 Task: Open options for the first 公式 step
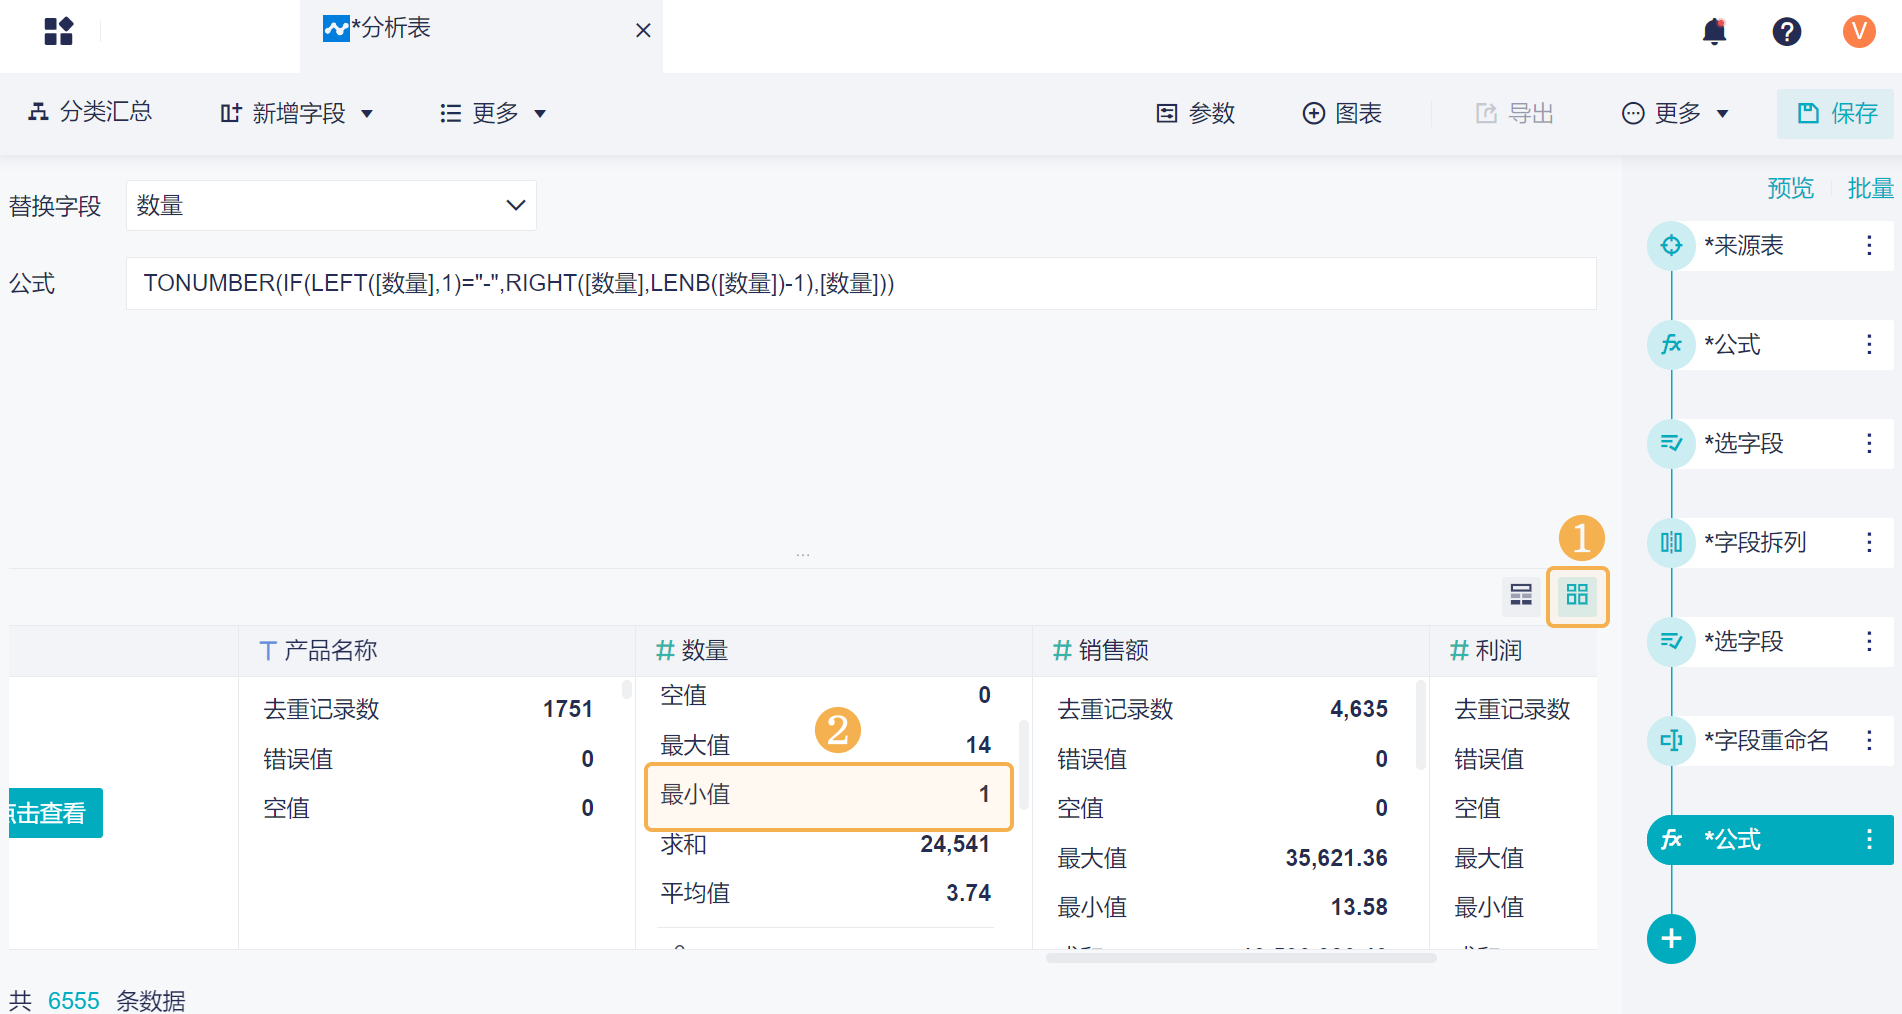click(1868, 345)
